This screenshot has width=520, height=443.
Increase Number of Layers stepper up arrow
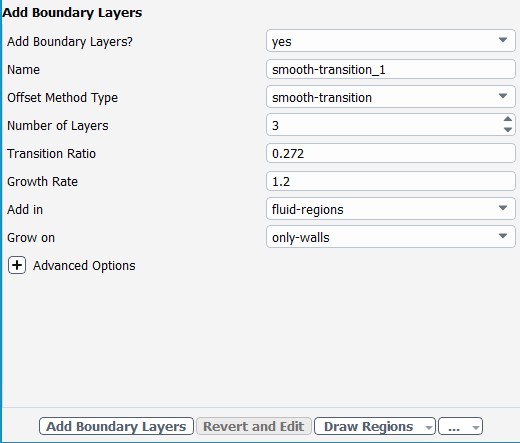(x=508, y=119)
